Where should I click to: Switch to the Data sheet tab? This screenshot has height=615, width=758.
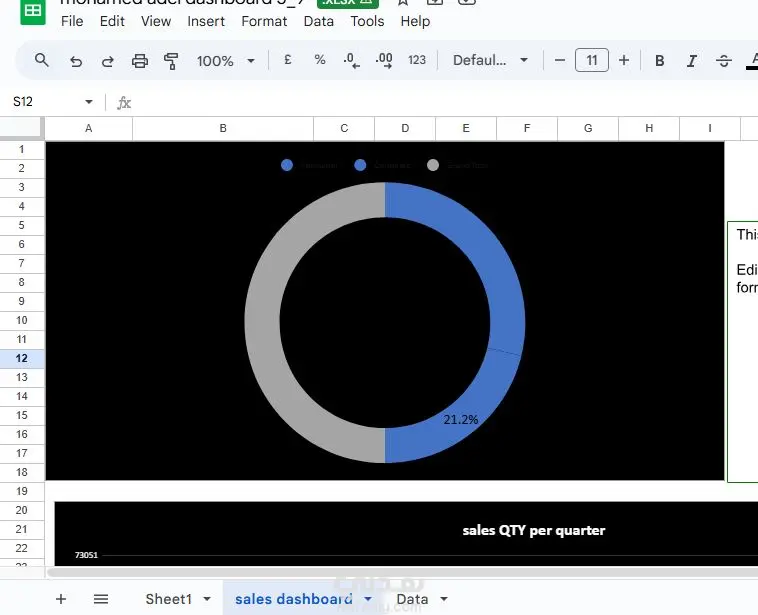[x=412, y=599]
